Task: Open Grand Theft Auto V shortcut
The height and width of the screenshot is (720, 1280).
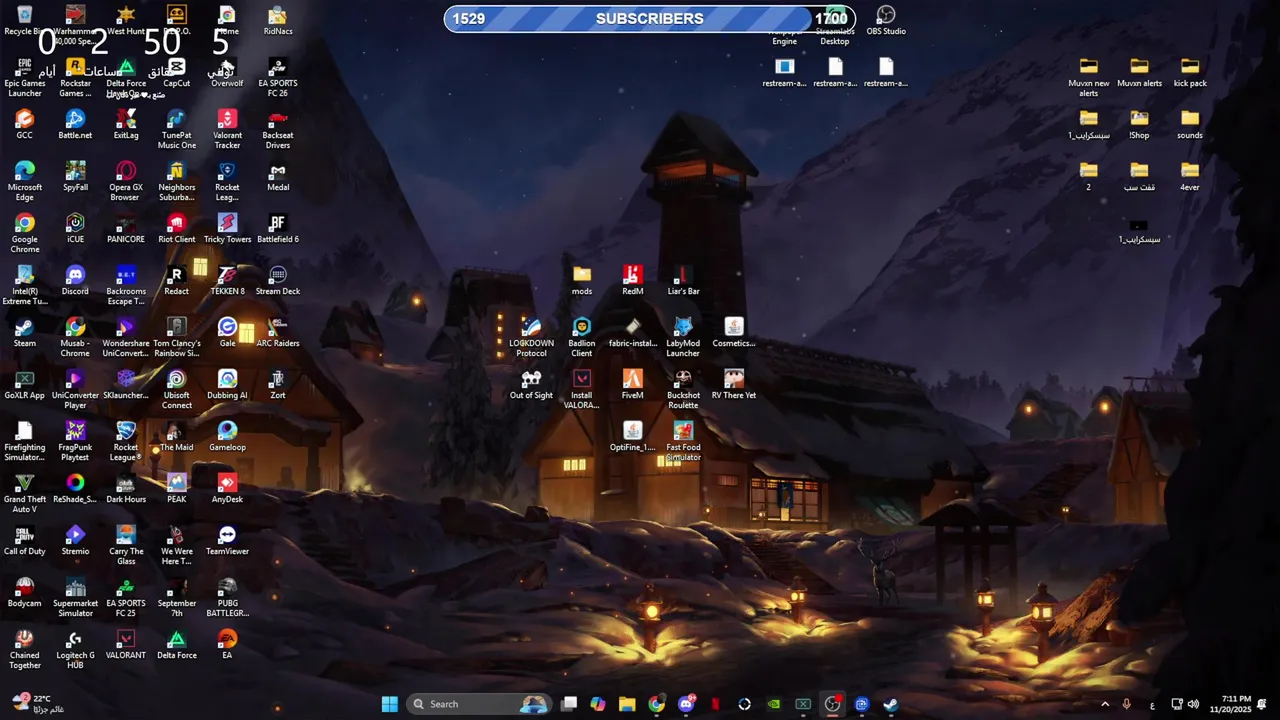Action: point(25,494)
